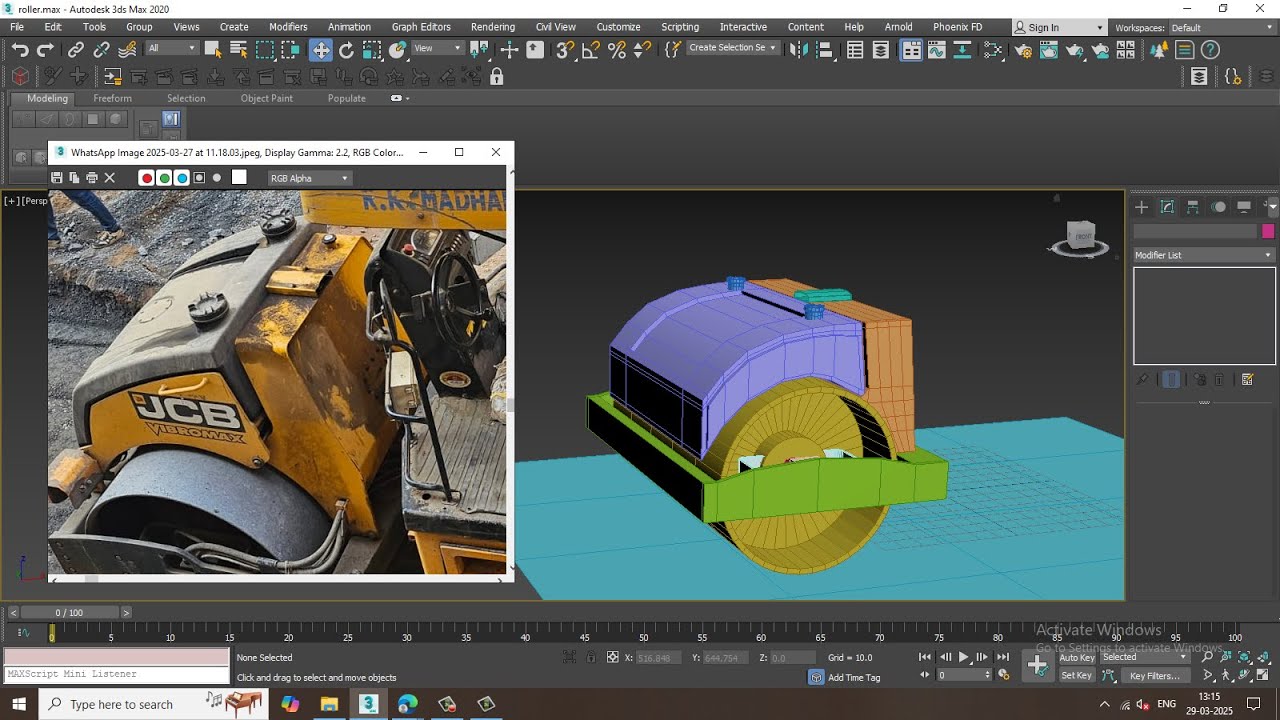The image size is (1280, 720).
Task: Open the Modifiers menu
Action: pyautogui.click(x=288, y=27)
